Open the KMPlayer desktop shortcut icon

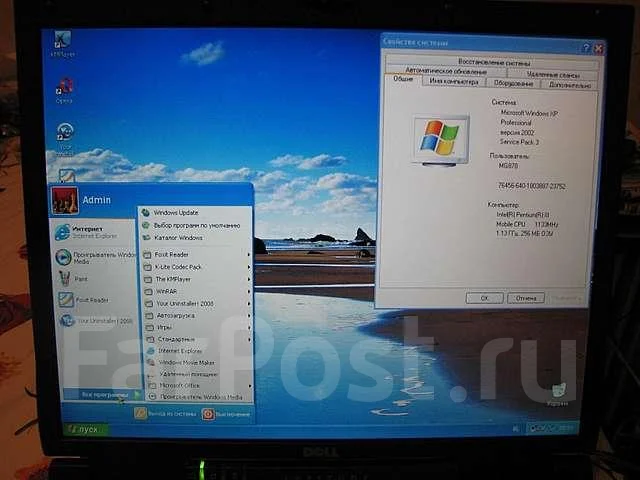pos(63,43)
